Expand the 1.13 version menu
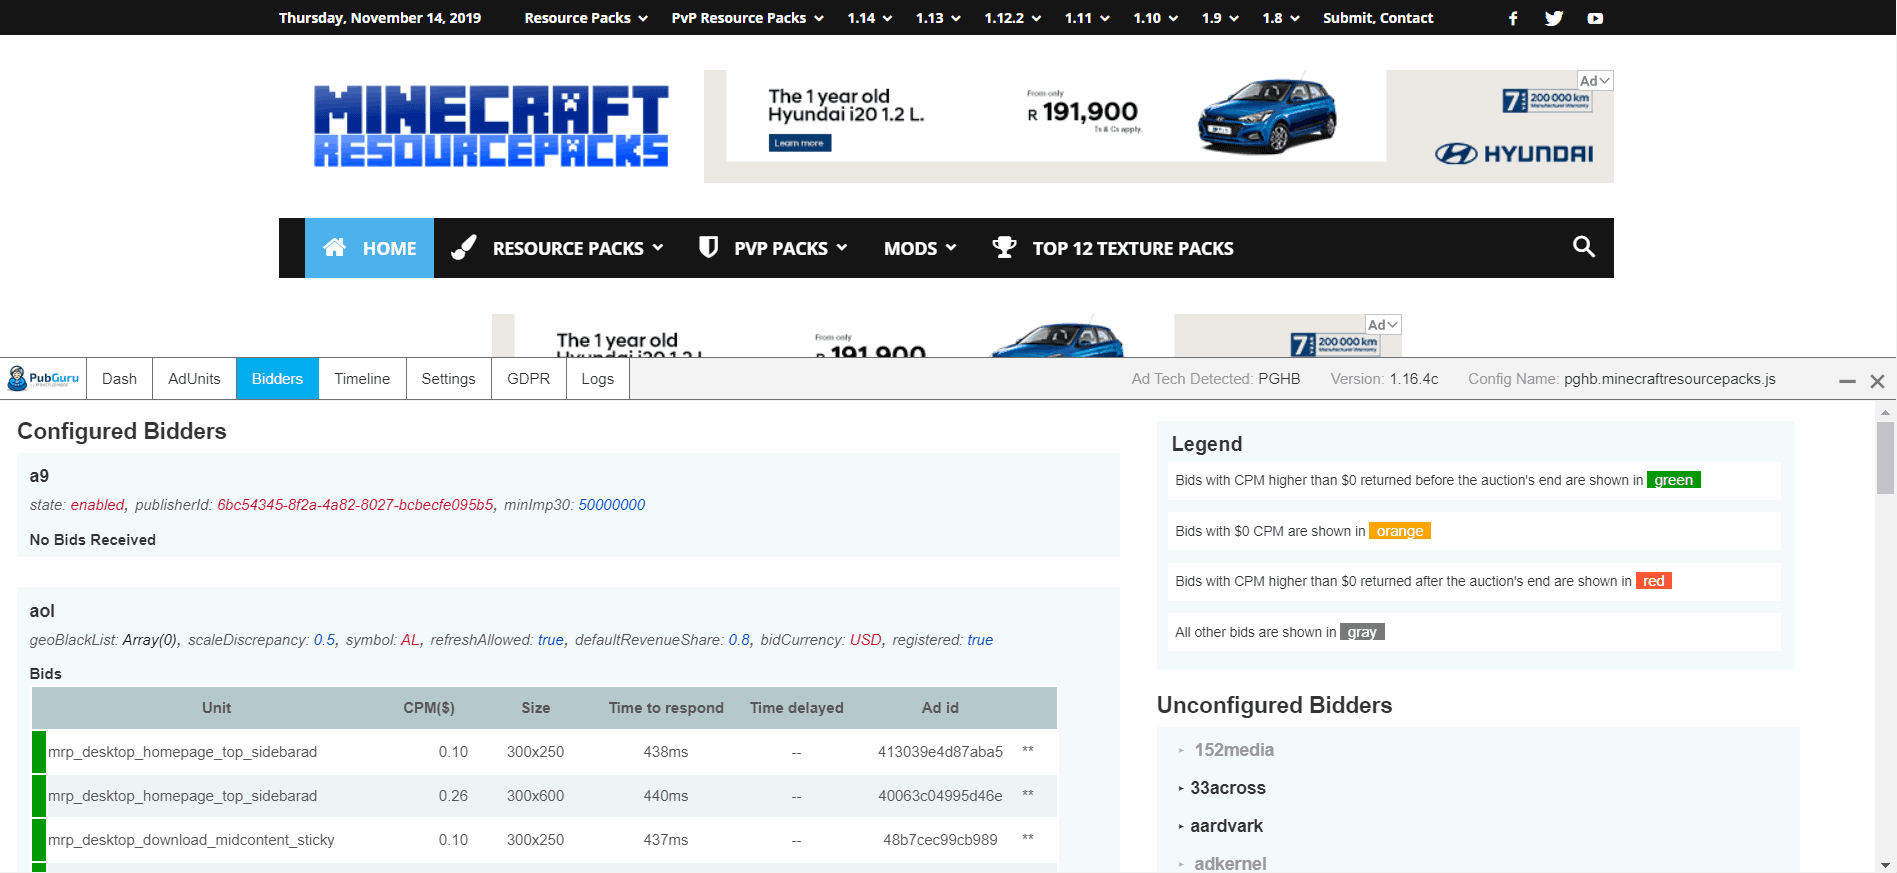This screenshot has height=873, width=1897. point(938,18)
